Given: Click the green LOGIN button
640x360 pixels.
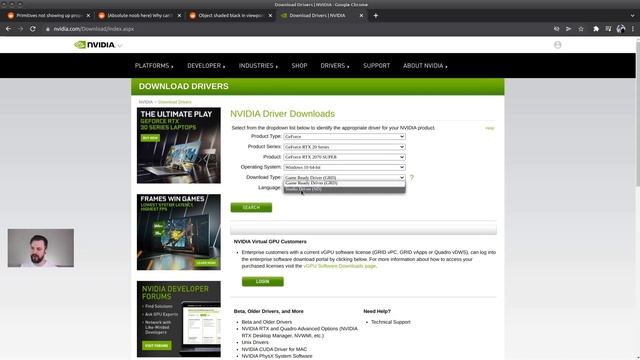Looking at the screenshot, I should pyautogui.click(x=262, y=281).
